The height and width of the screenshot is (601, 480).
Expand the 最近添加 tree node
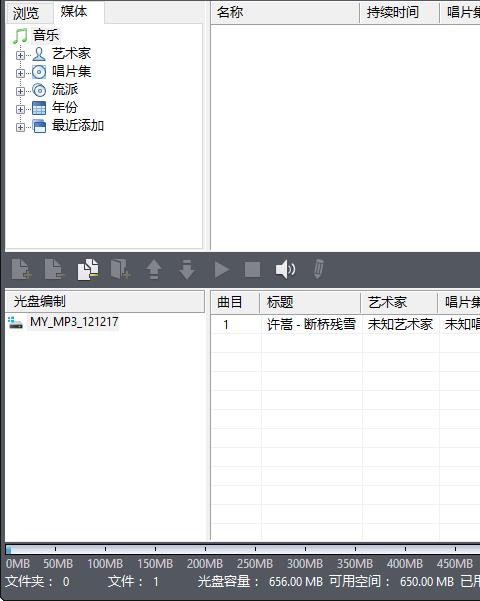(x=20, y=127)
